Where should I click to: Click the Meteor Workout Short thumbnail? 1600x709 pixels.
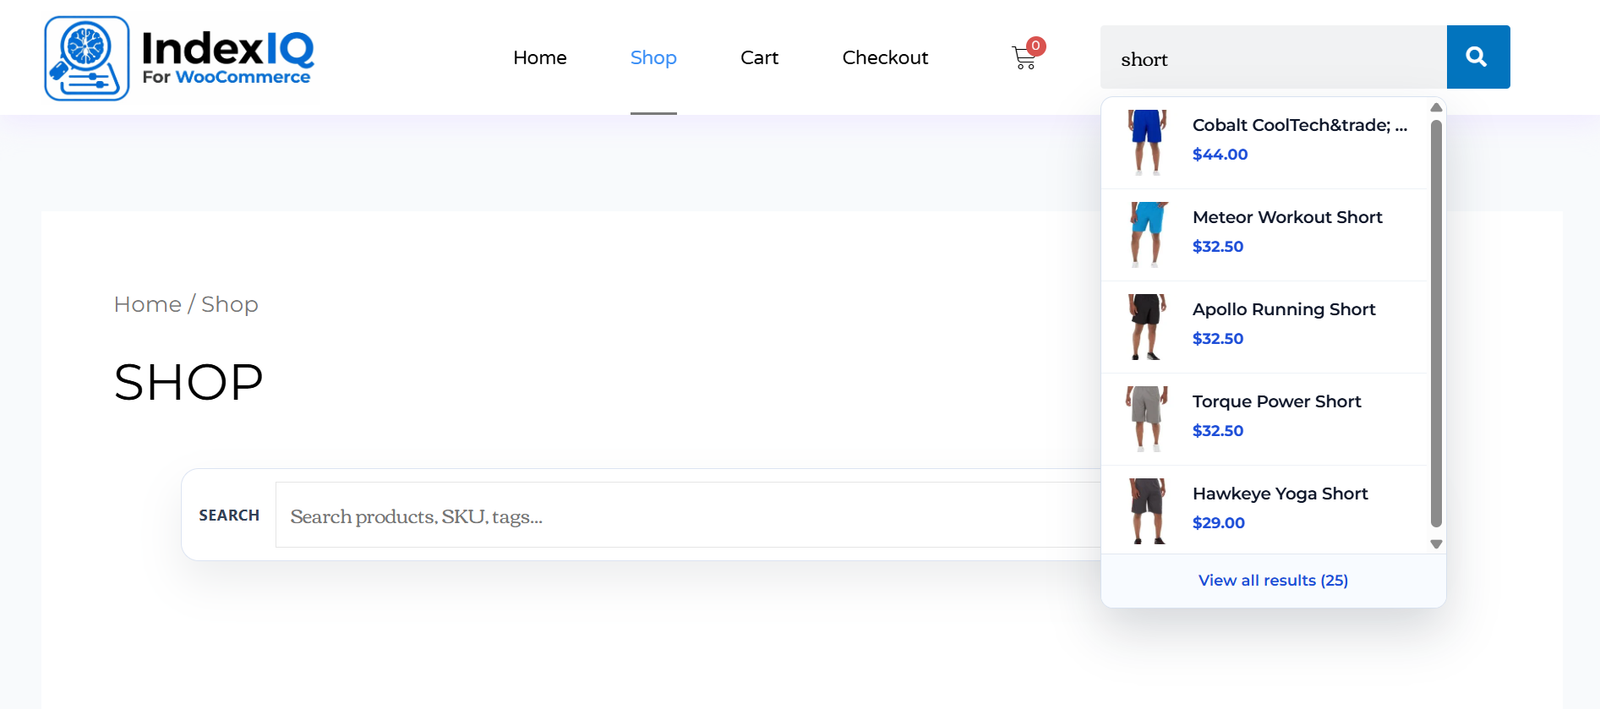1147,234
